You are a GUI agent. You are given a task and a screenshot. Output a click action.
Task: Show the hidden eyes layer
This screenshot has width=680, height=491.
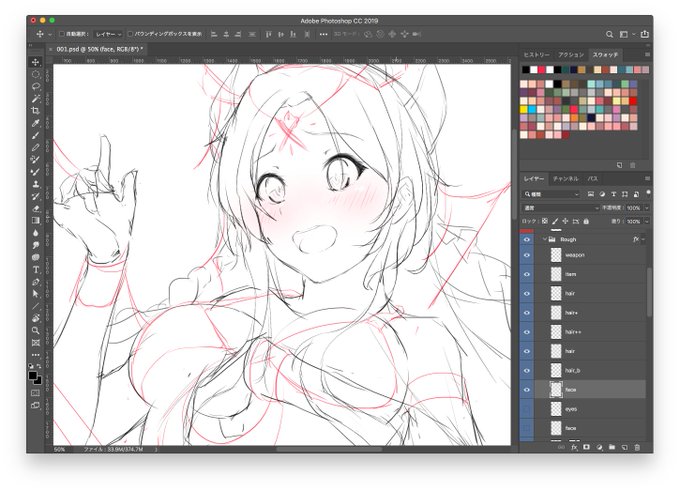pos(526,409)
